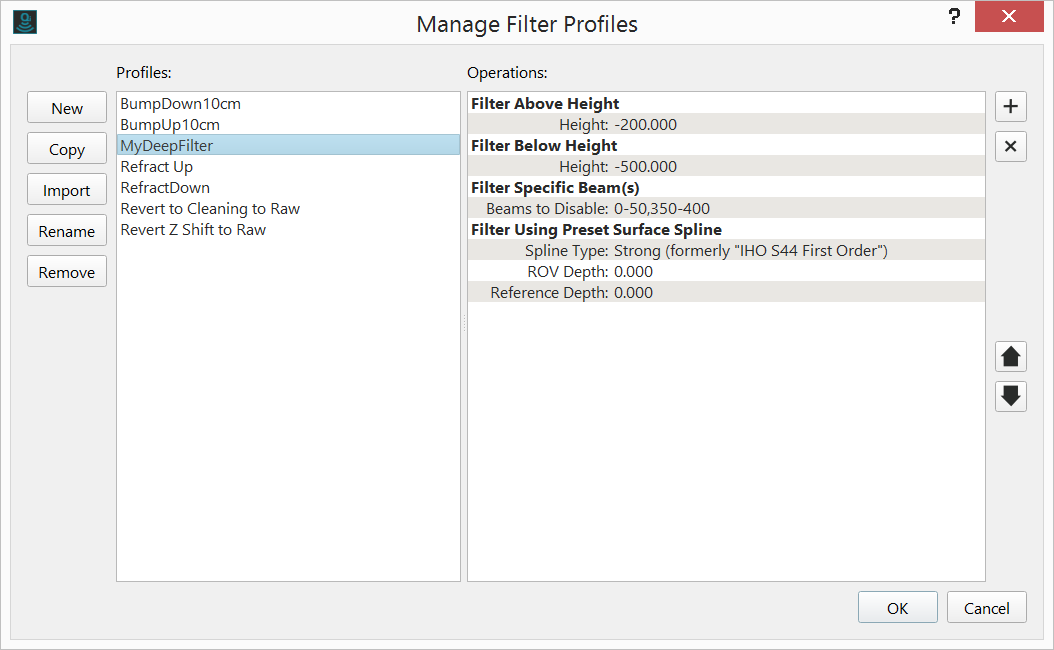
Task: Select Filter Above Height operation
Action: coord(546,104)
